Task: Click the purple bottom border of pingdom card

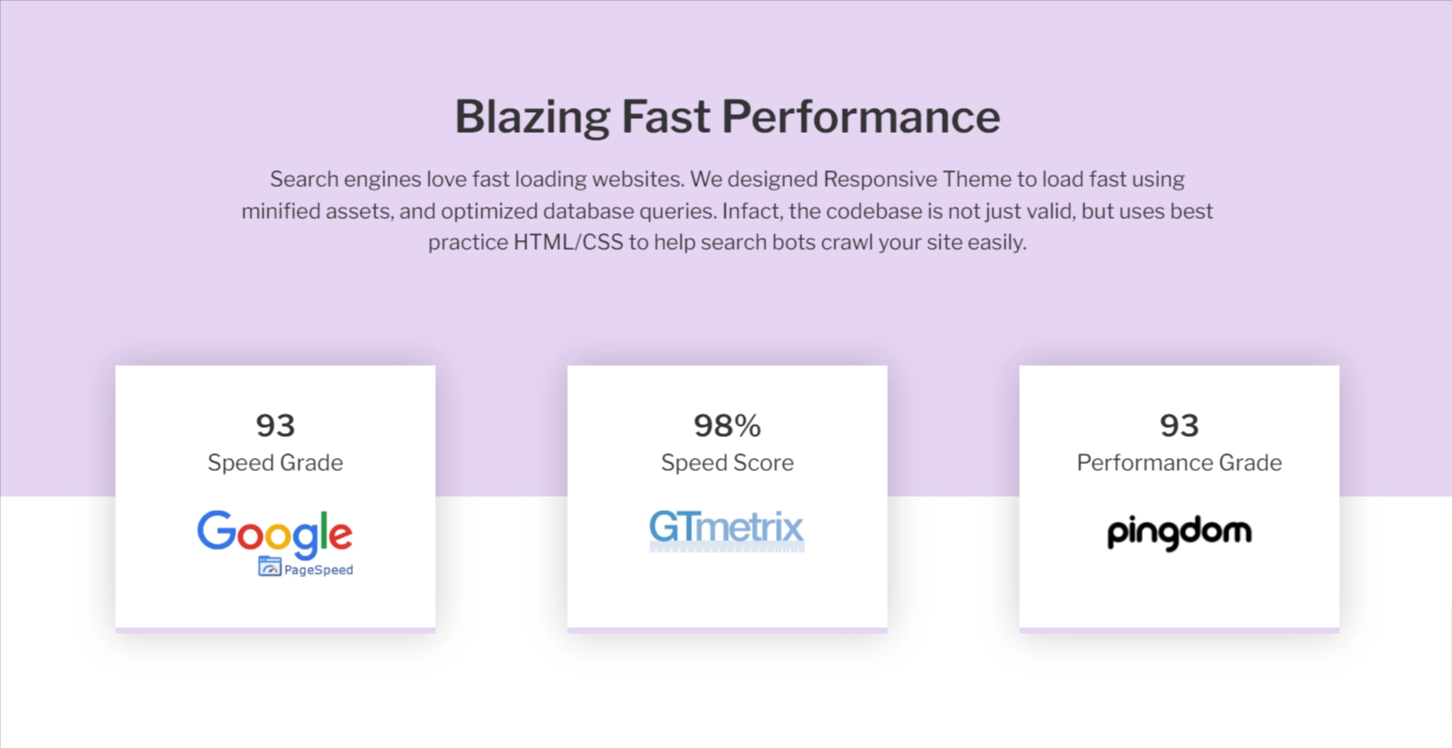Action: tap(1179, 630)
